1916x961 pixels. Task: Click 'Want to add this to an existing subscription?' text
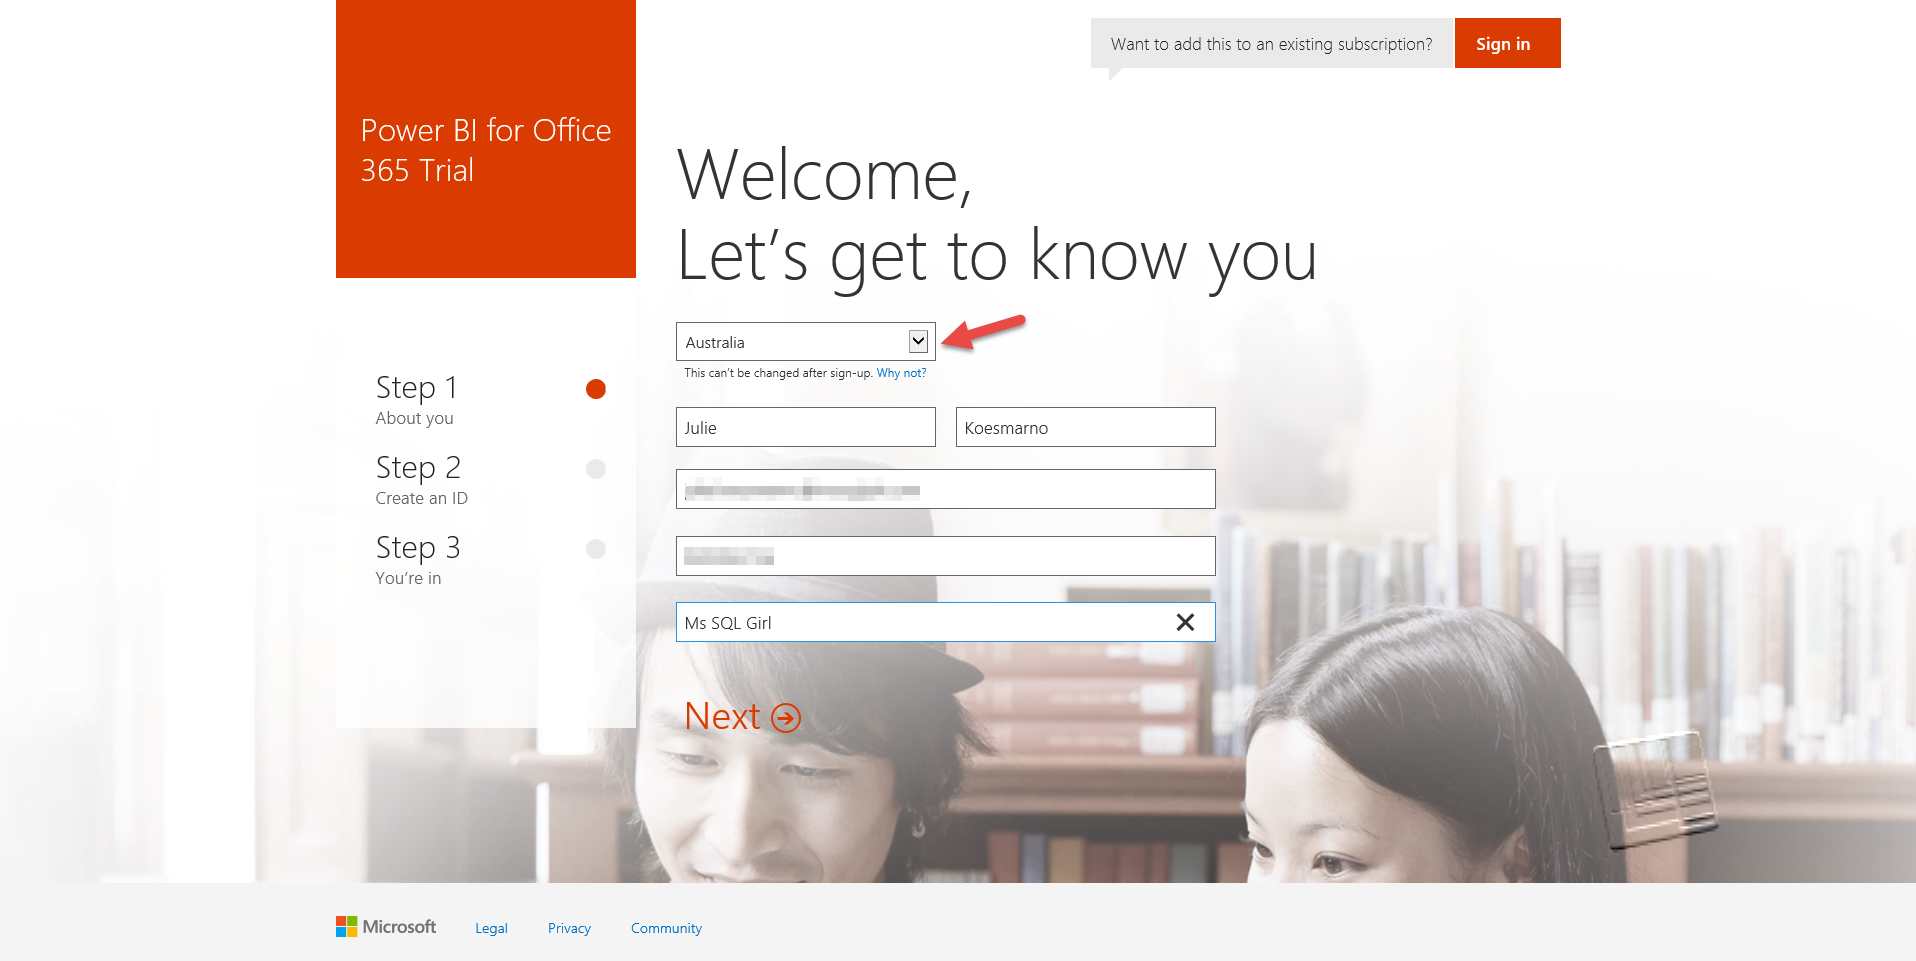click(x=1271, y=44)
